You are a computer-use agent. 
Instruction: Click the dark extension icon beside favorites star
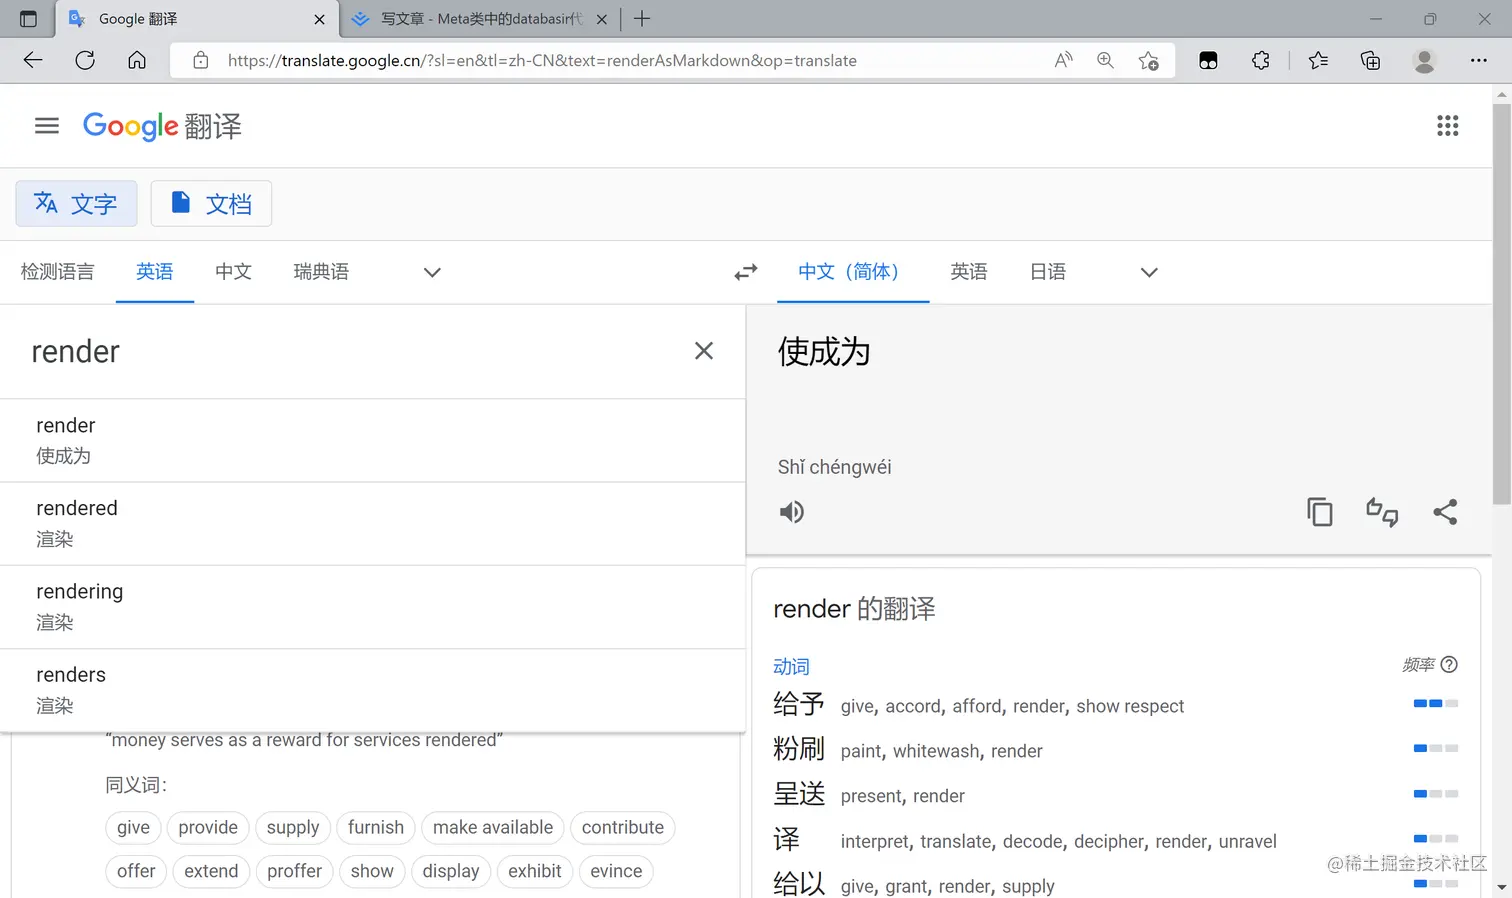click(1208, 60)
